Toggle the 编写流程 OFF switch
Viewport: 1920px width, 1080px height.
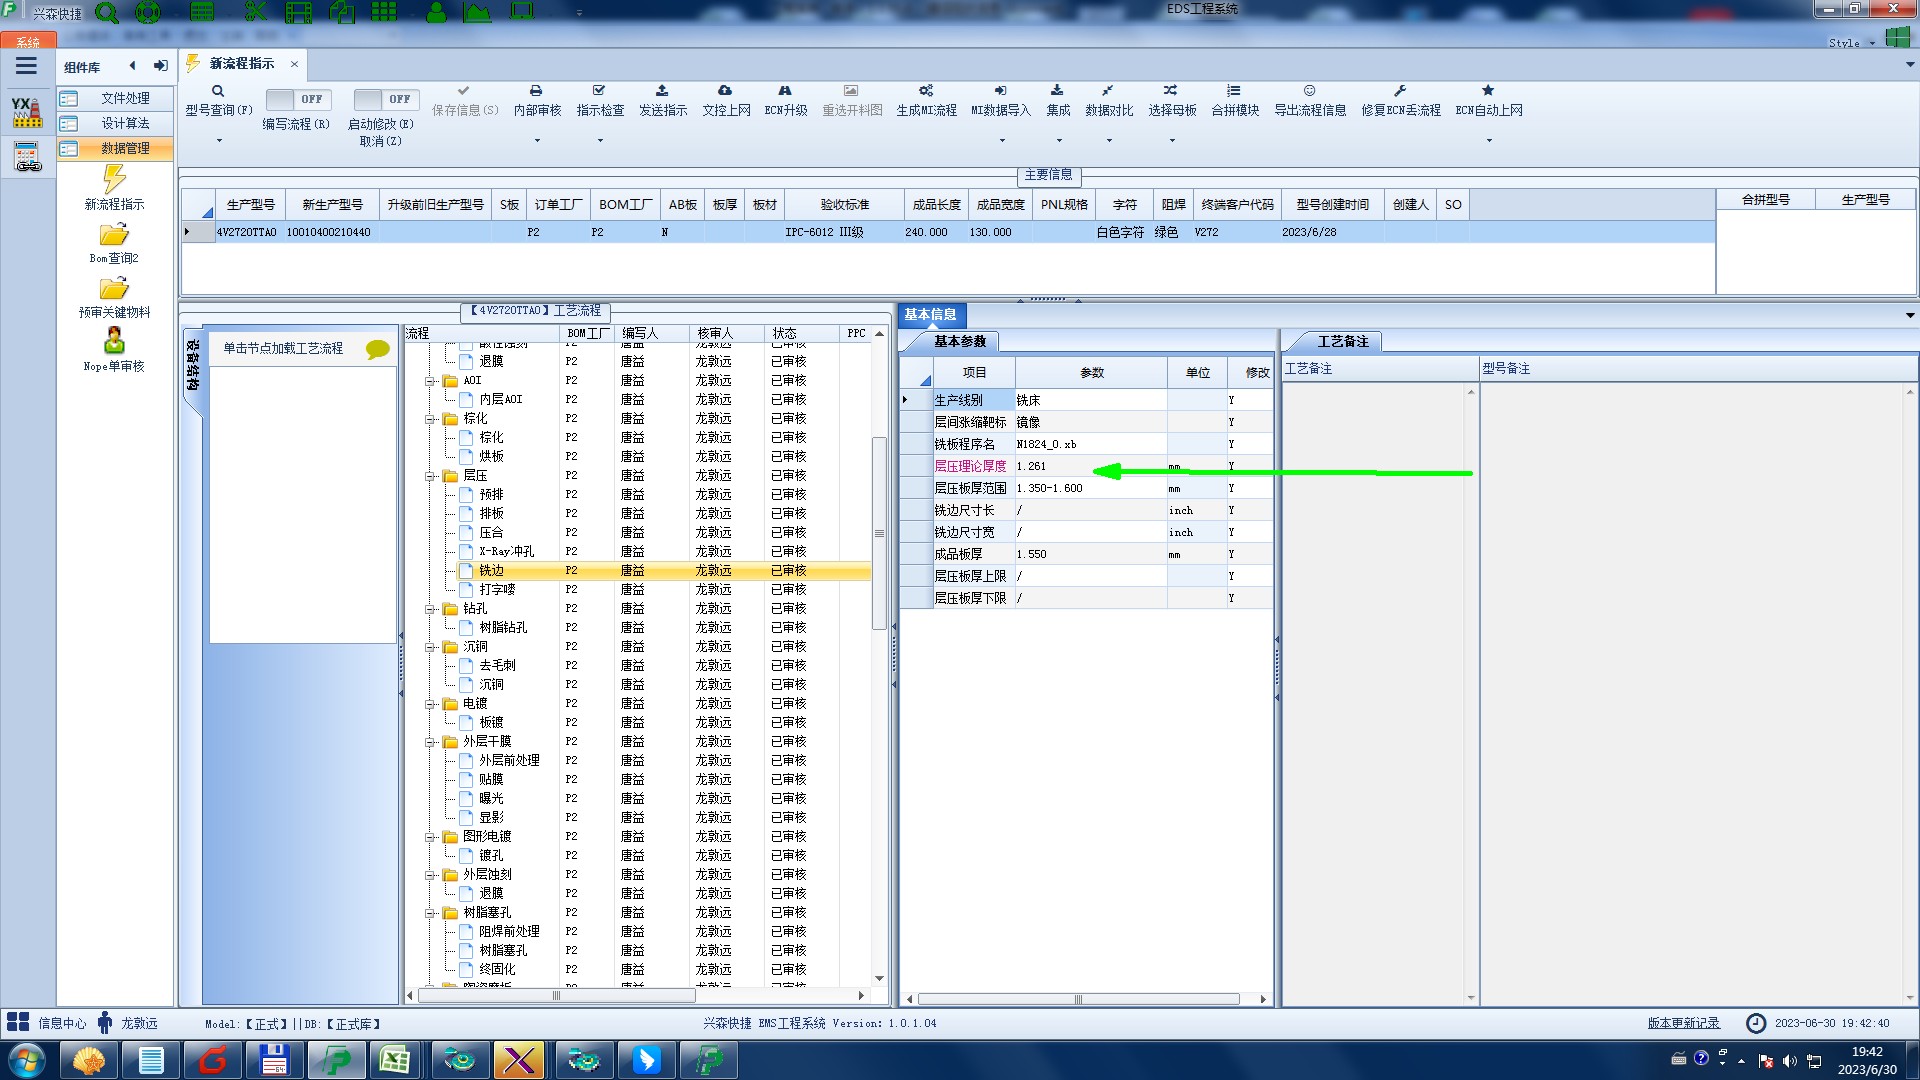coord(297,99)
